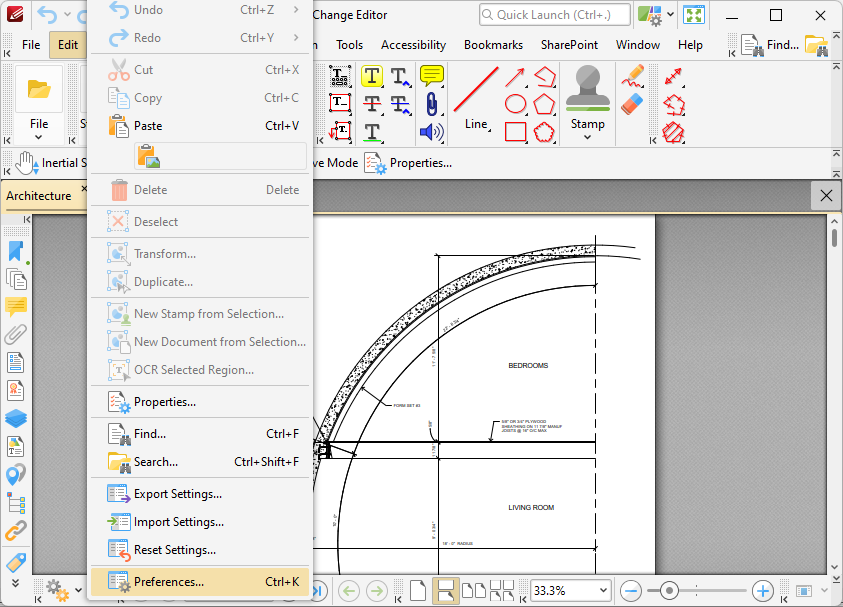
Task: Open the zoom level 33.3% dropdown
Action: click(x=603, y=591)
